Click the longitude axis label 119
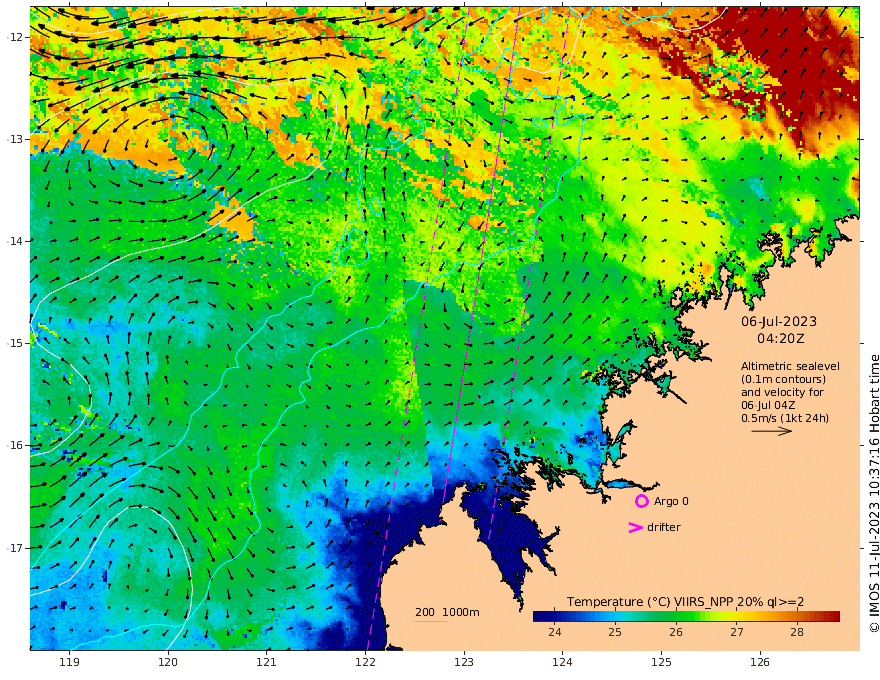The height and width of the screenshot is (680, 880). tap(69, 663)
